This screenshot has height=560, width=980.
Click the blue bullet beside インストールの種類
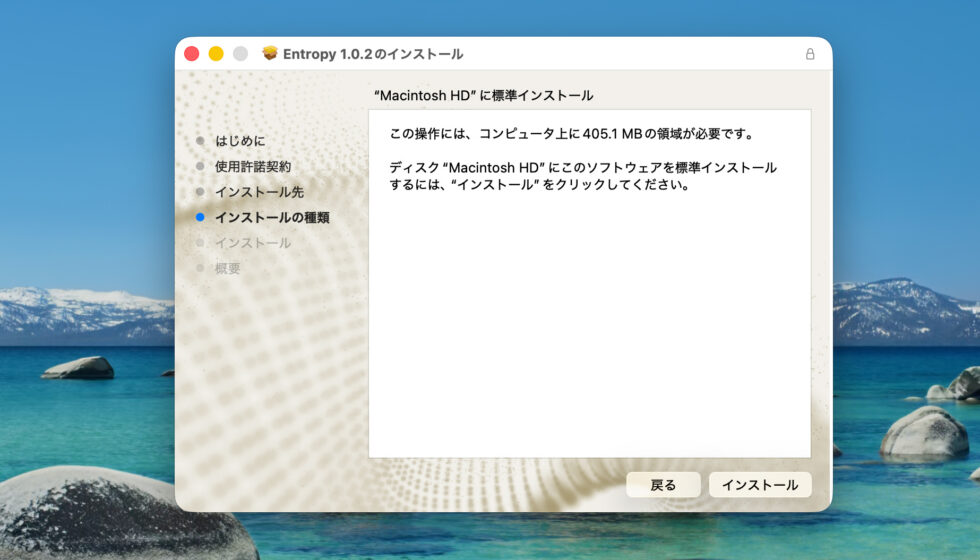(200, 218)
